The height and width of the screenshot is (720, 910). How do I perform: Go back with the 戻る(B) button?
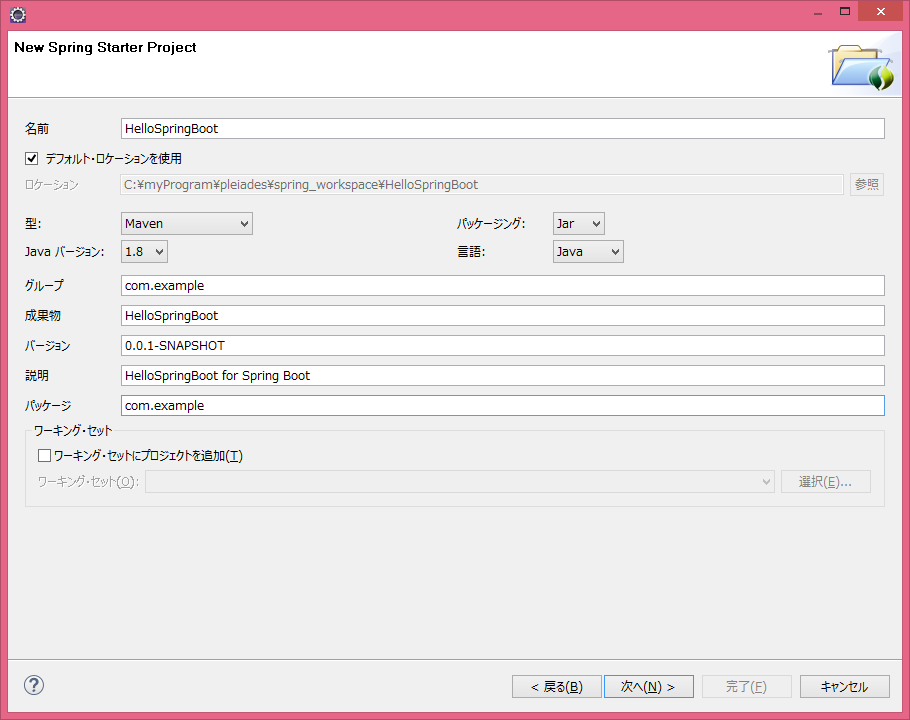(x=557, y=686)
